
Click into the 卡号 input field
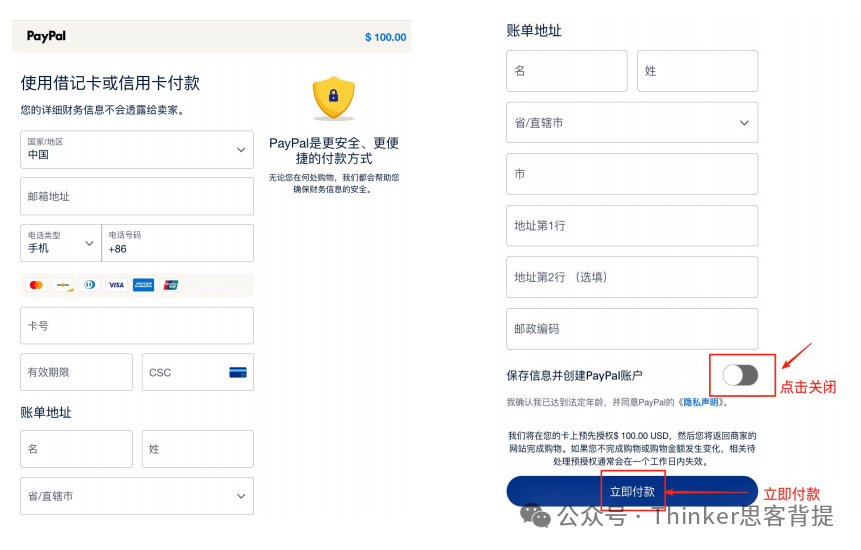pos(136,325)
